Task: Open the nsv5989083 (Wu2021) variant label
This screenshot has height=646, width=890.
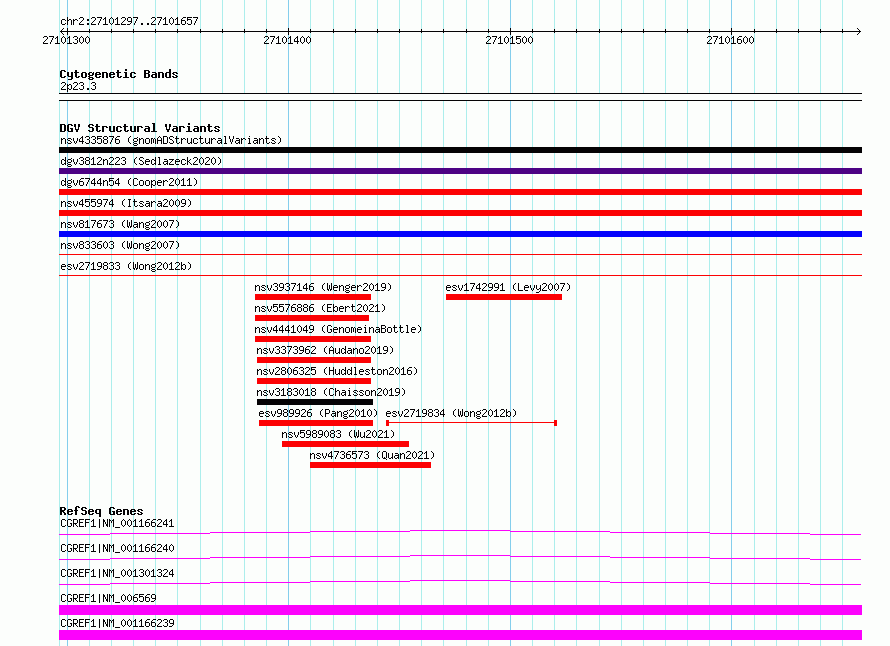Action: pyautogui.click(x=338, y=434)
